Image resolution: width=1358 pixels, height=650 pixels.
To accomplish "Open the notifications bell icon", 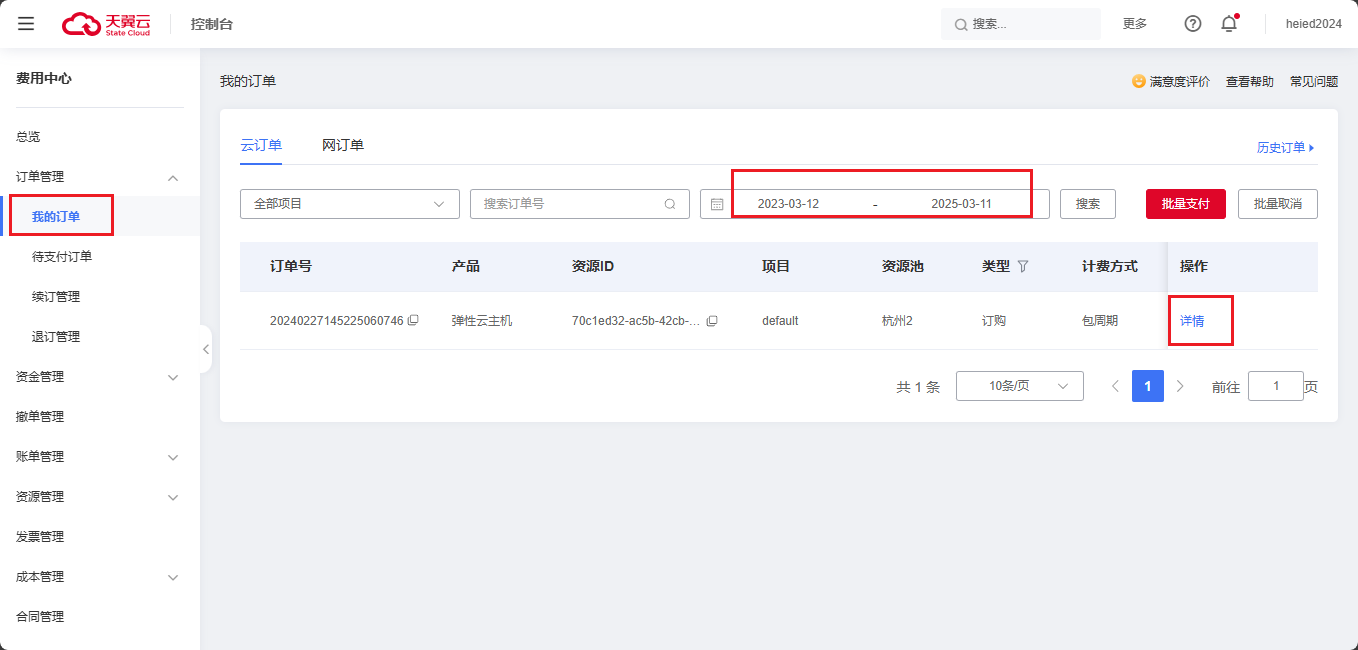I will coord(1229,24).
